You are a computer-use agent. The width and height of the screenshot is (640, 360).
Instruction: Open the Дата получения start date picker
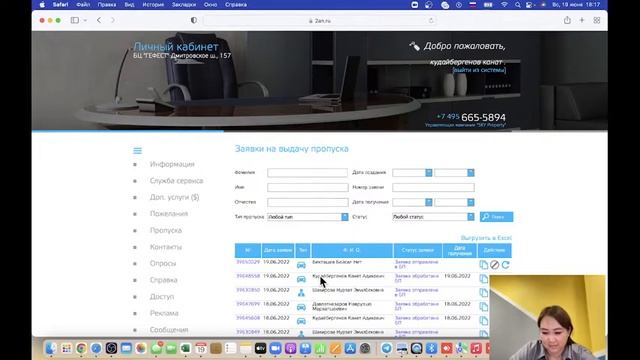(429, 202)
